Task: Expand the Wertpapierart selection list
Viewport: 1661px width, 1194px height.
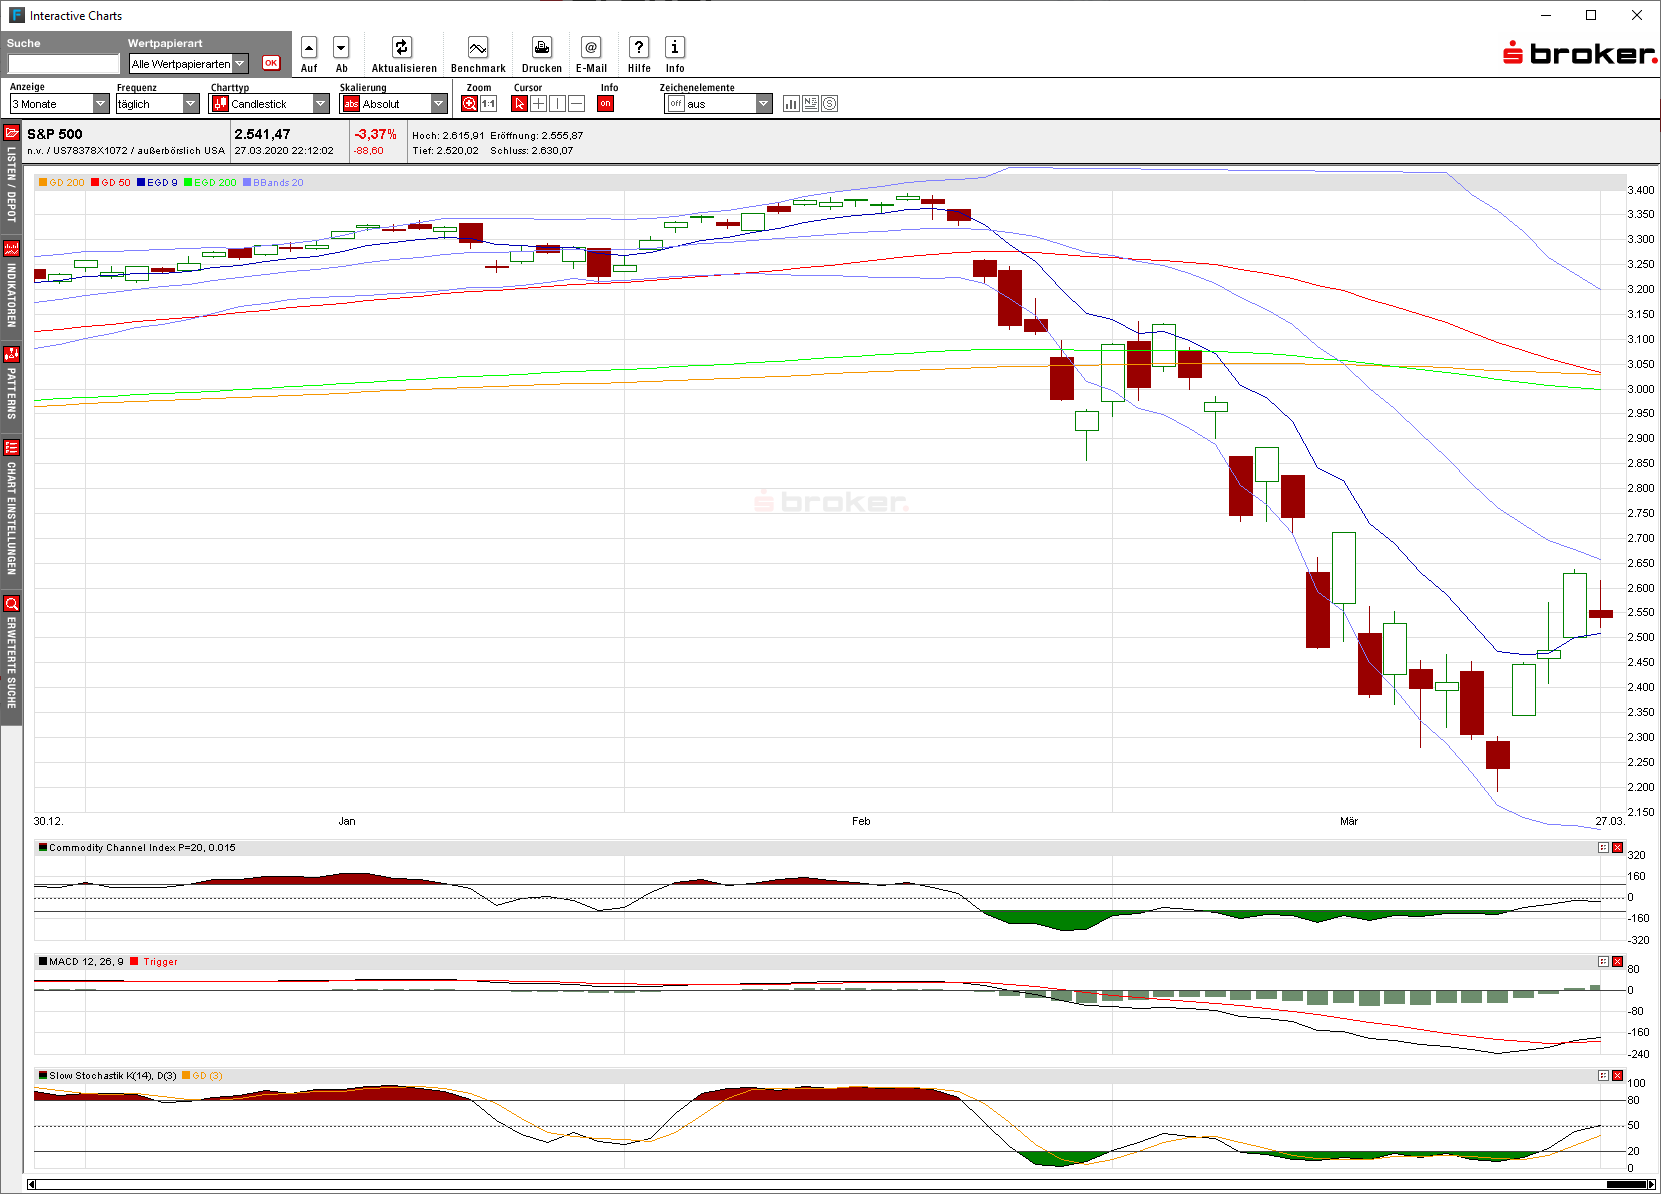Action: click(240, 63)
